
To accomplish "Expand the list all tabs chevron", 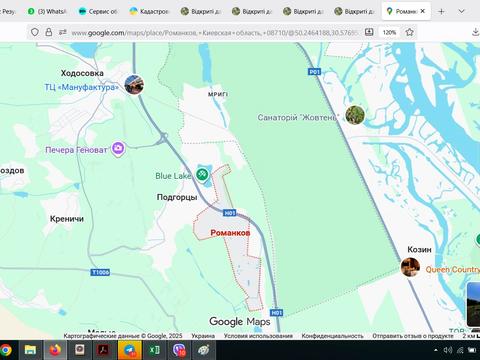I will coord(462,11).
